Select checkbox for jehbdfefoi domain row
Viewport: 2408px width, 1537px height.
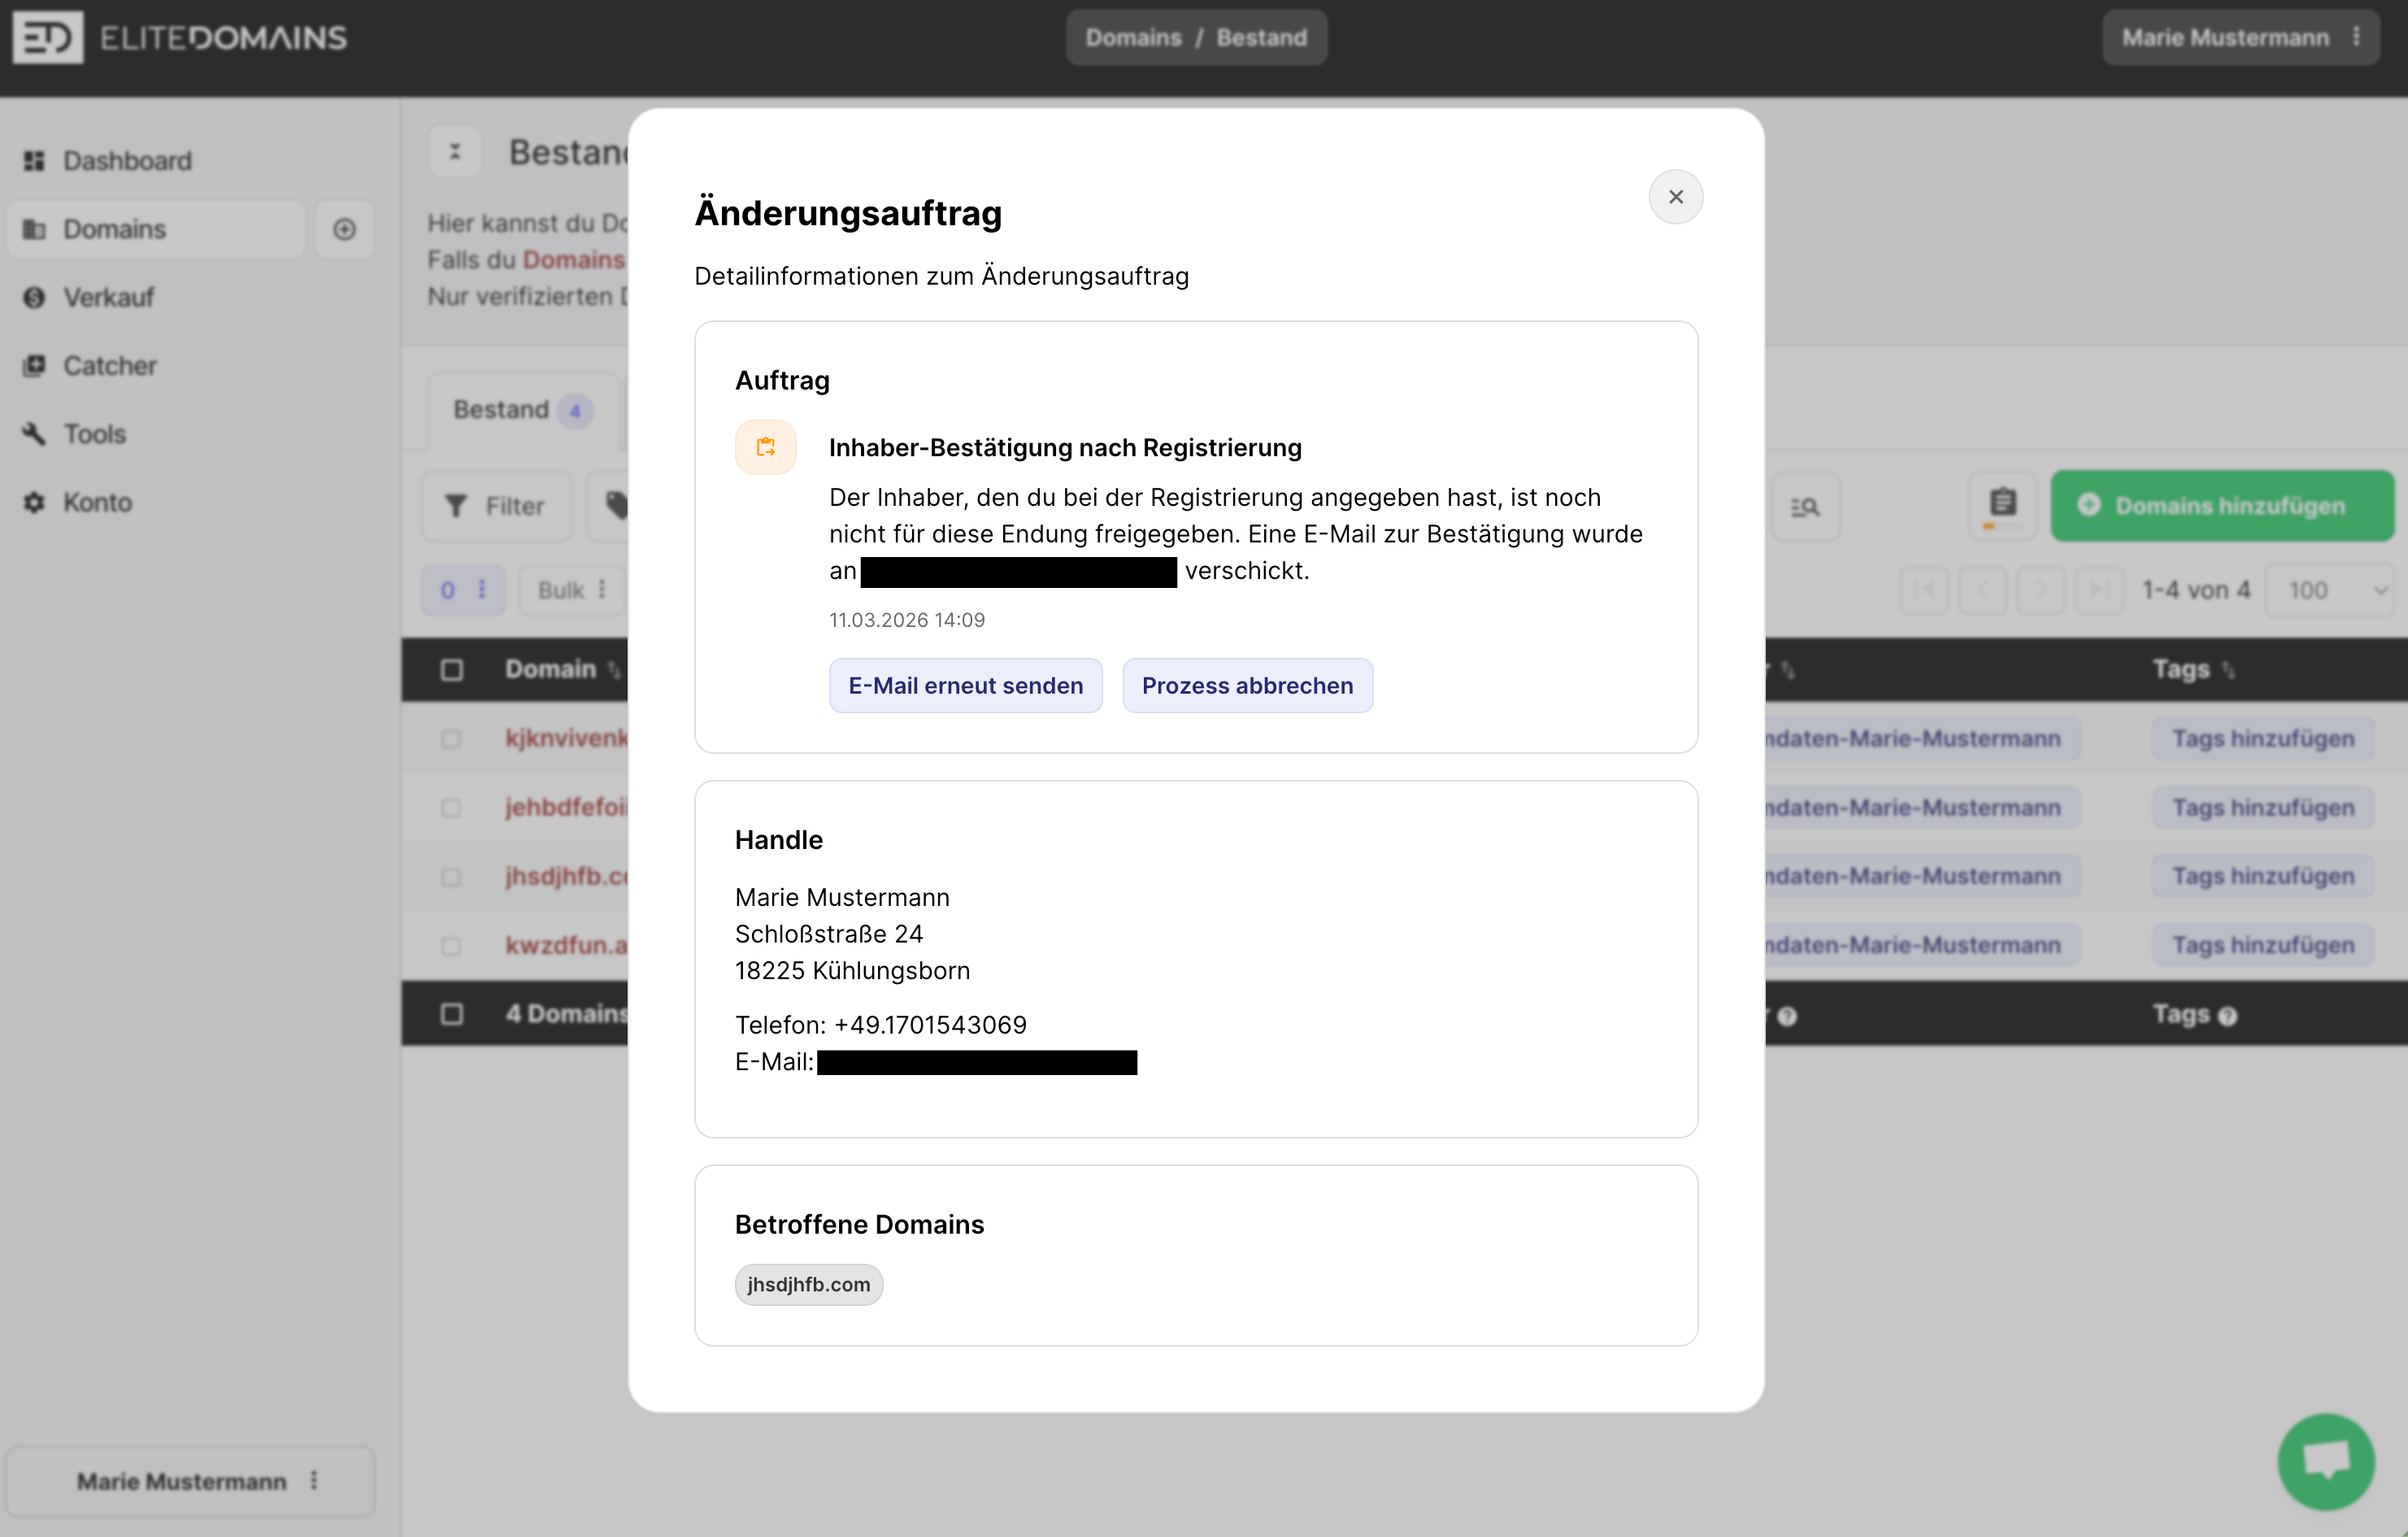(451, 807)
